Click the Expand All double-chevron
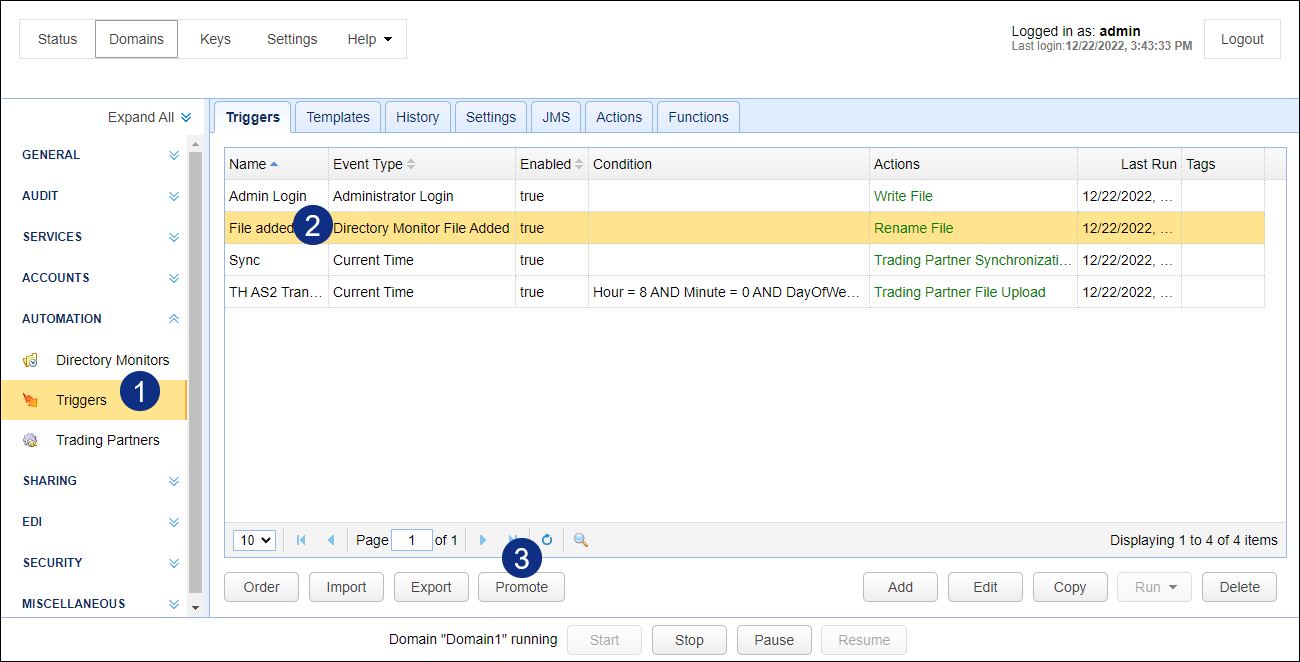 186,117
